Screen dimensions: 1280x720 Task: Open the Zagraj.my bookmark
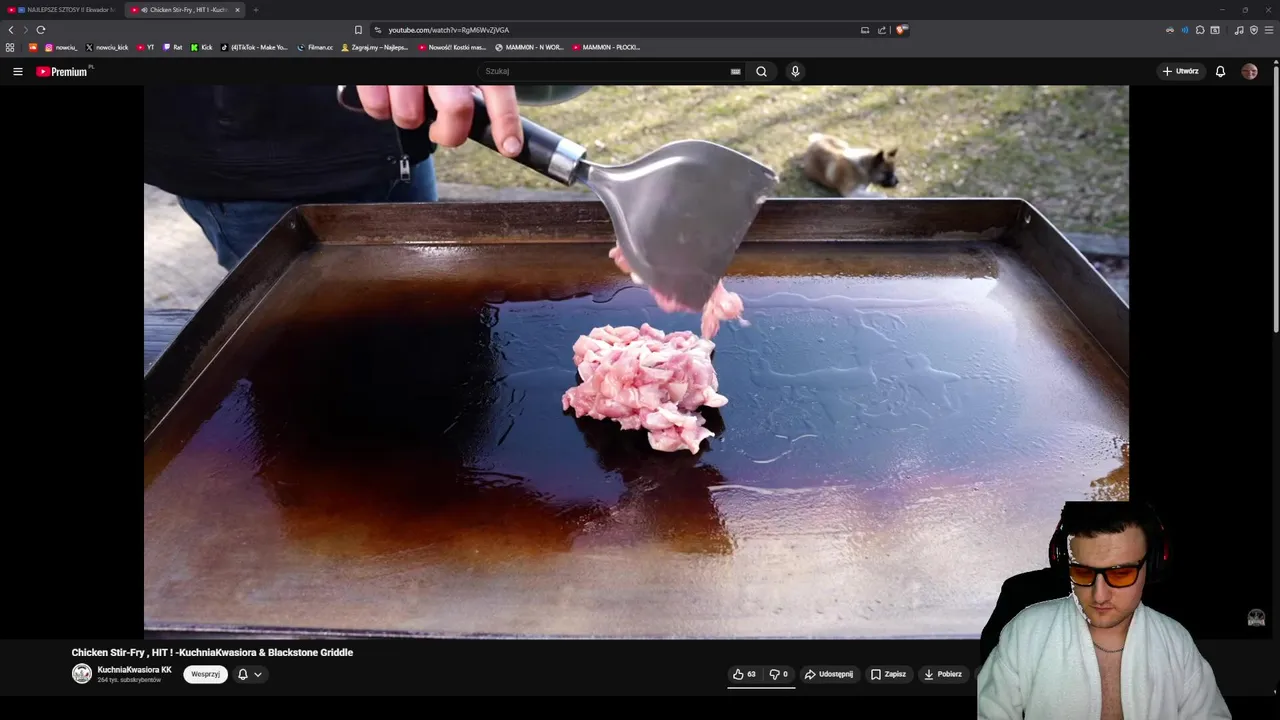click(x=377, y=47)
